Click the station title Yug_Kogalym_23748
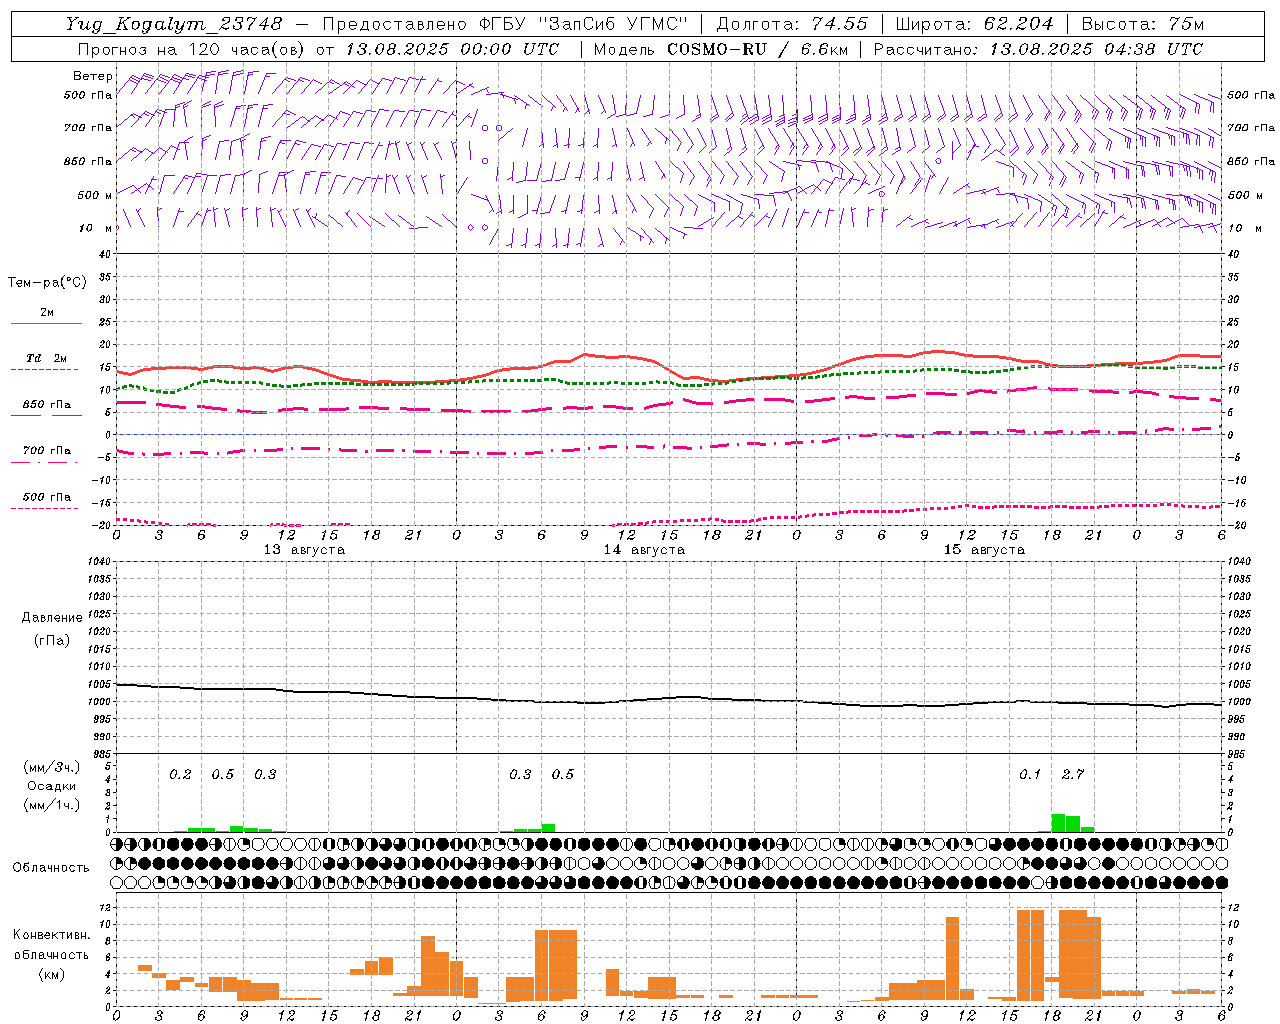 175,24
